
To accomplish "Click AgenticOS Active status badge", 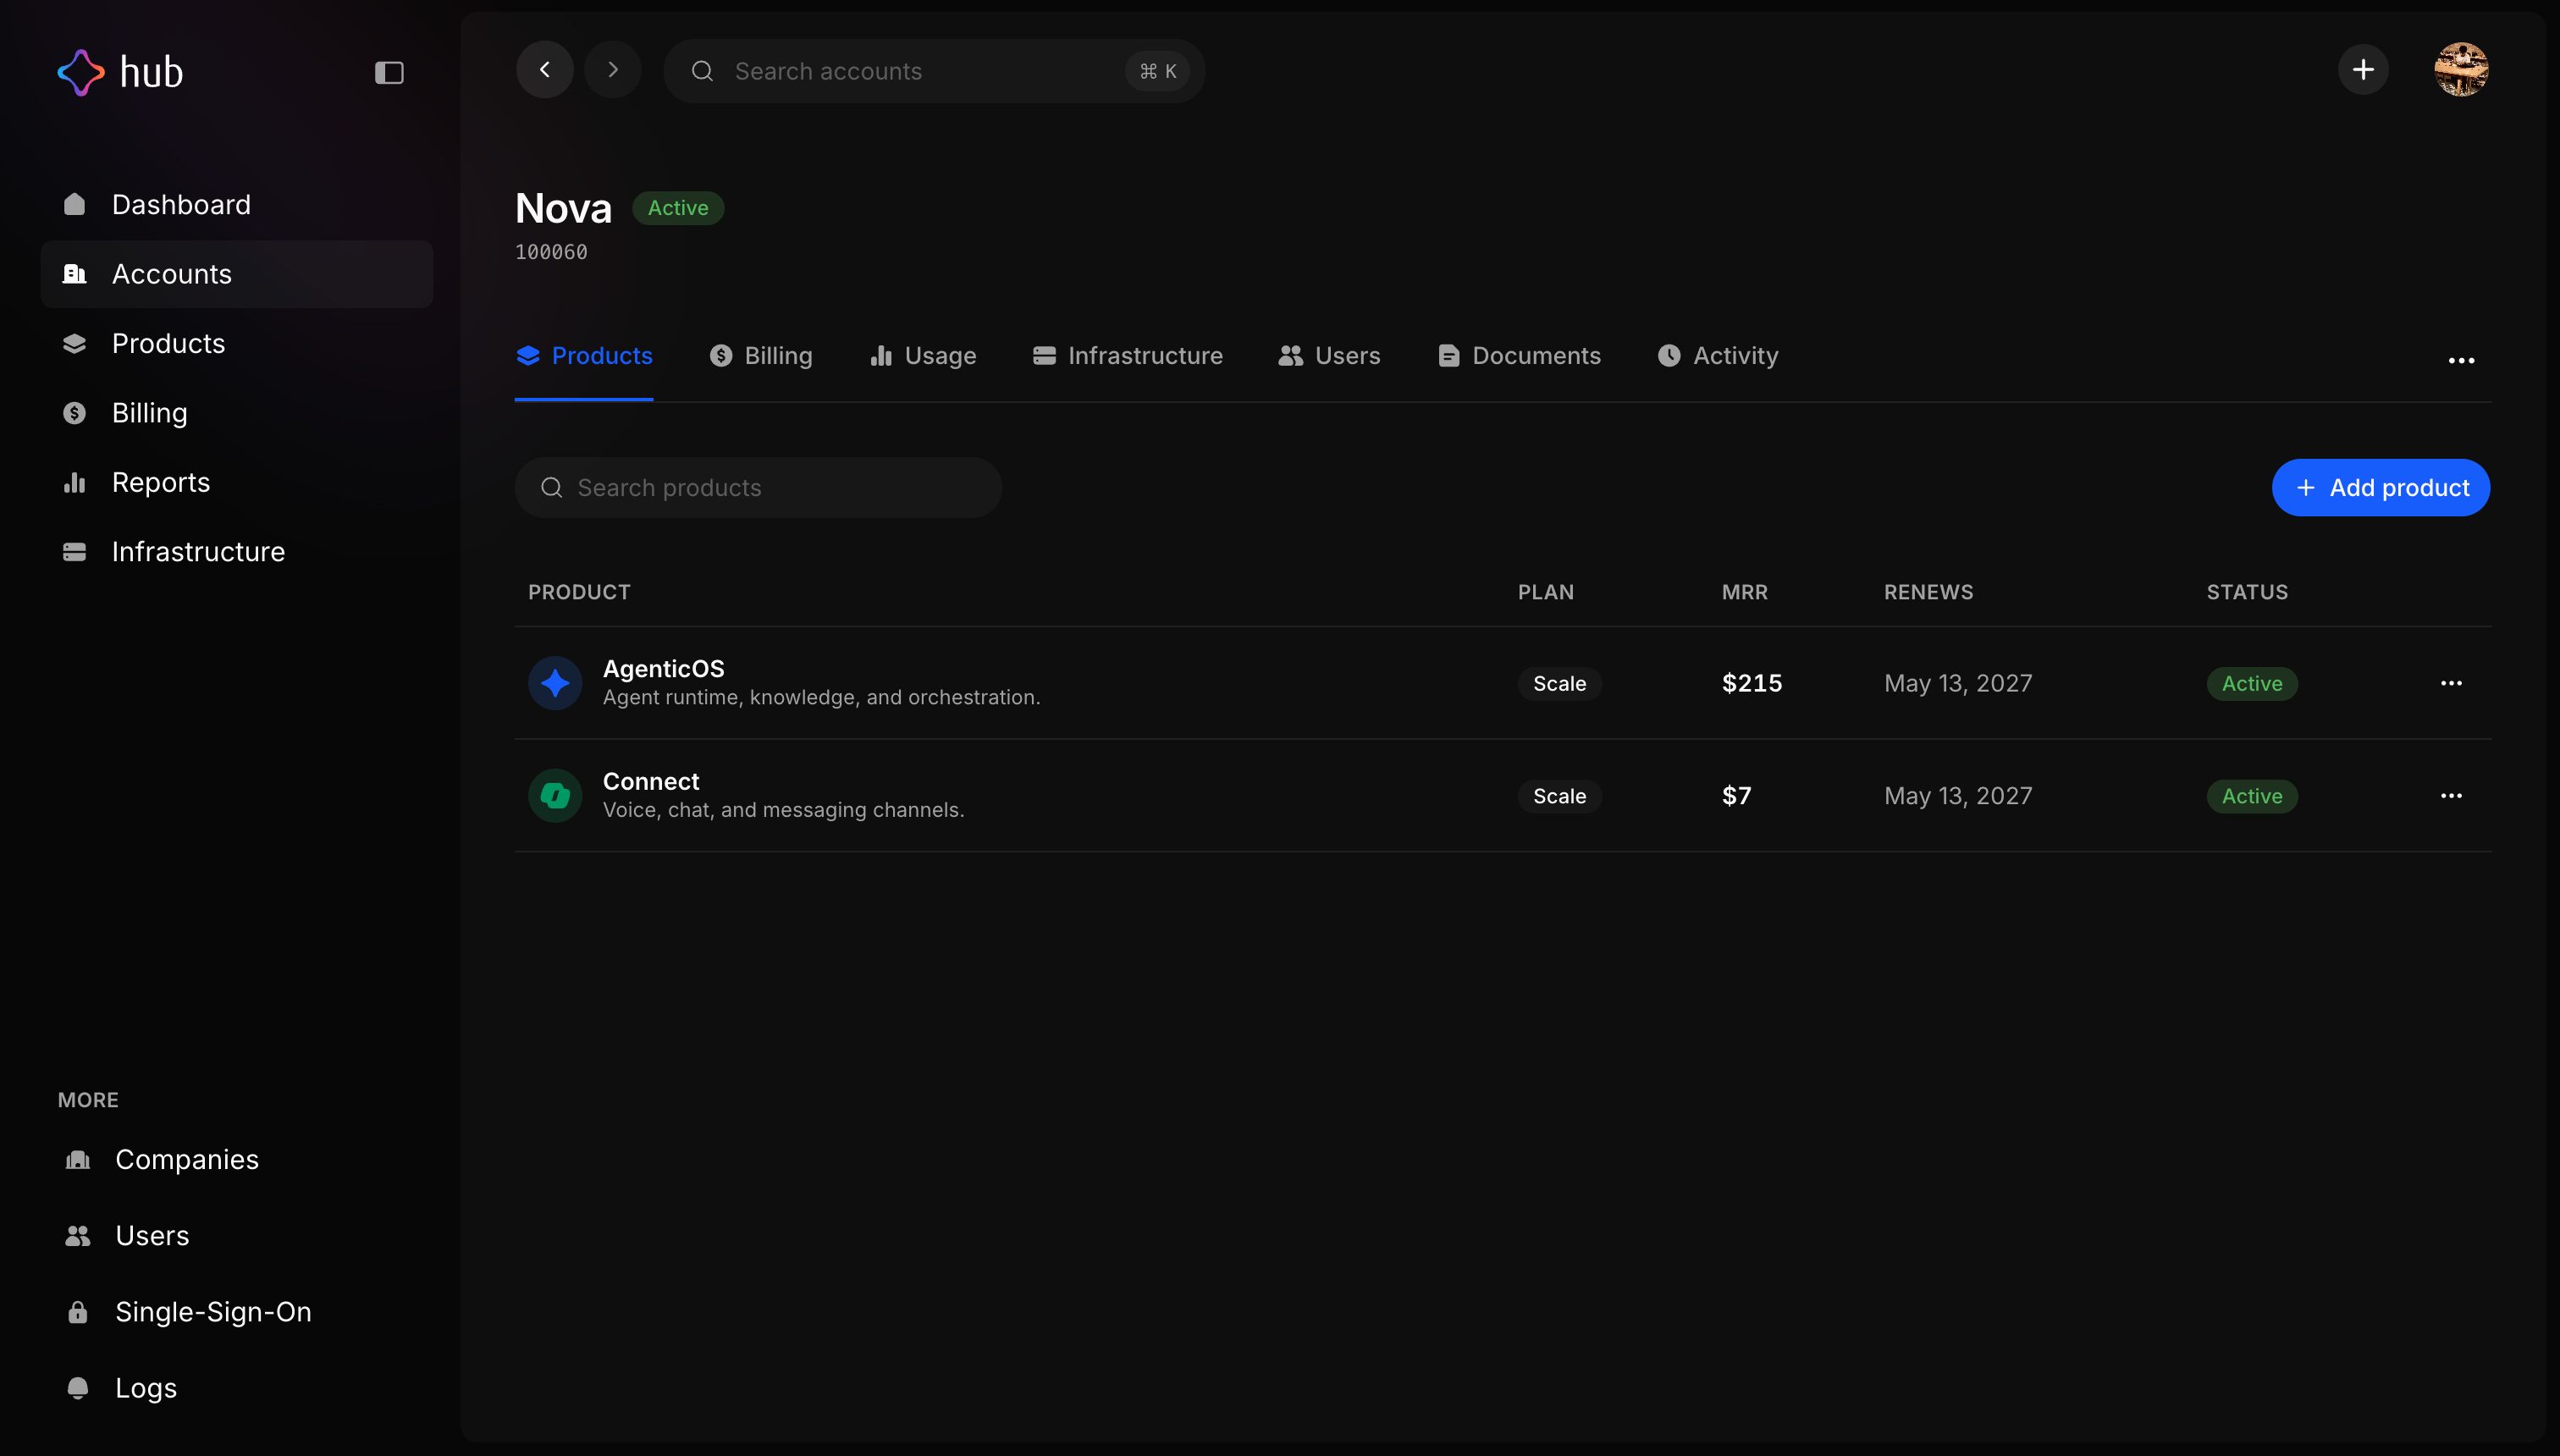I will click(x=2252, y=684).
